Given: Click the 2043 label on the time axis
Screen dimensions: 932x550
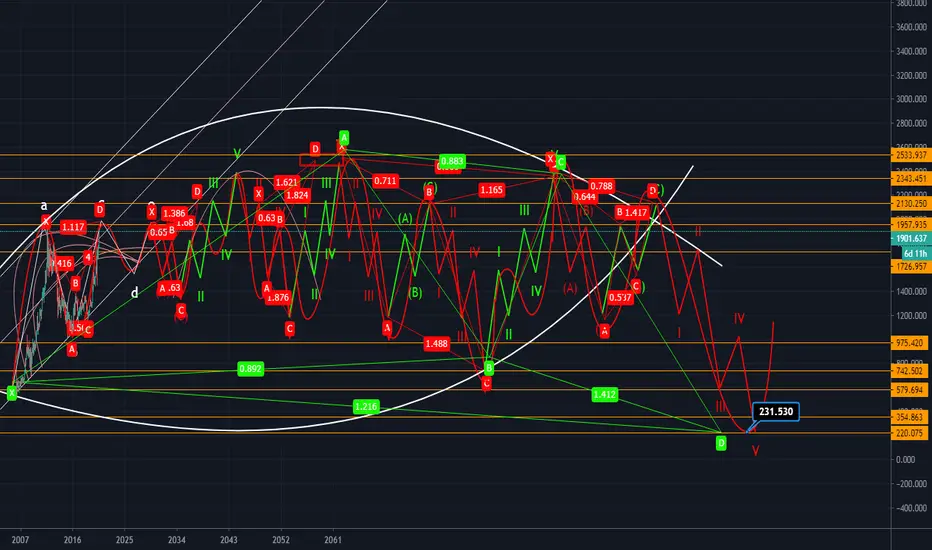Looking at the screenshot, I should [229, 540].
